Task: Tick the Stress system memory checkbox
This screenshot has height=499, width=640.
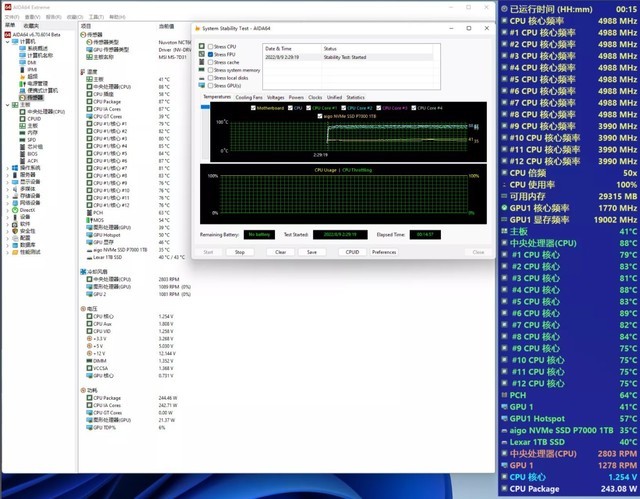Action: tap(211, 70)
